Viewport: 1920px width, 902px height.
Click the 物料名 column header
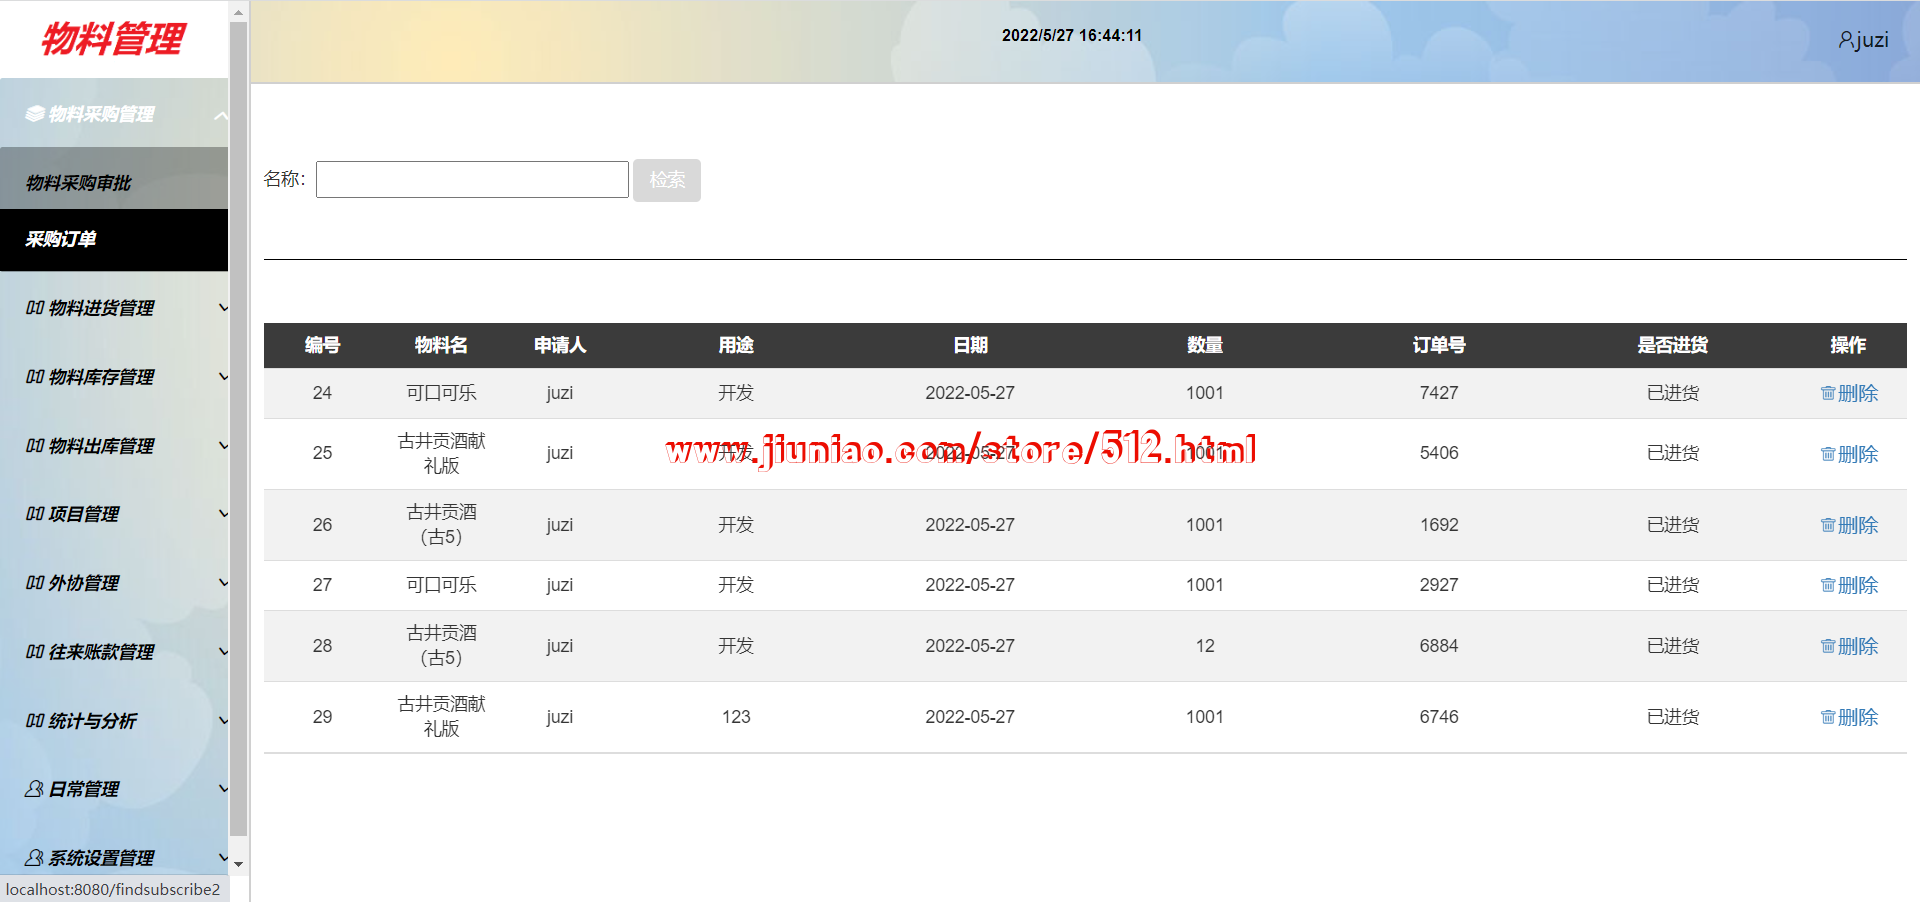pyautogui.click(x=441, y=345)
